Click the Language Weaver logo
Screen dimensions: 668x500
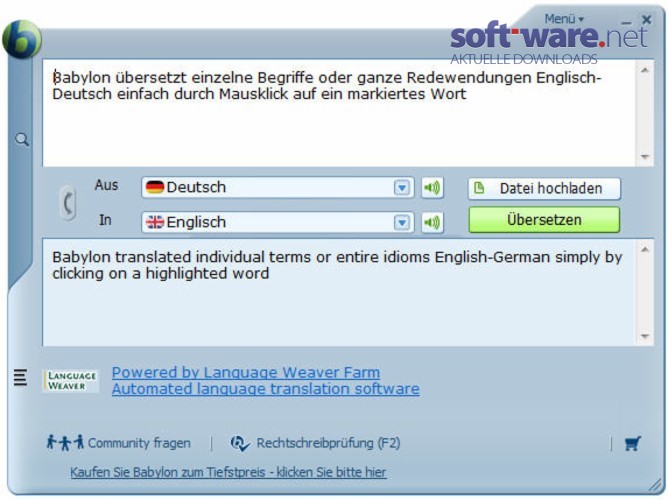coord(71,380)
